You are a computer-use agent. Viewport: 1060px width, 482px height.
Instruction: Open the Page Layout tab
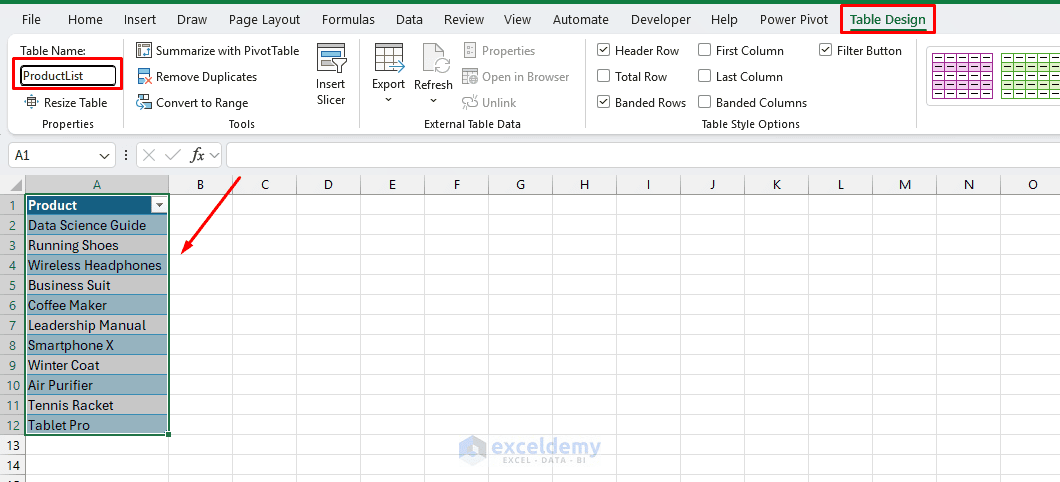(264, 20)
